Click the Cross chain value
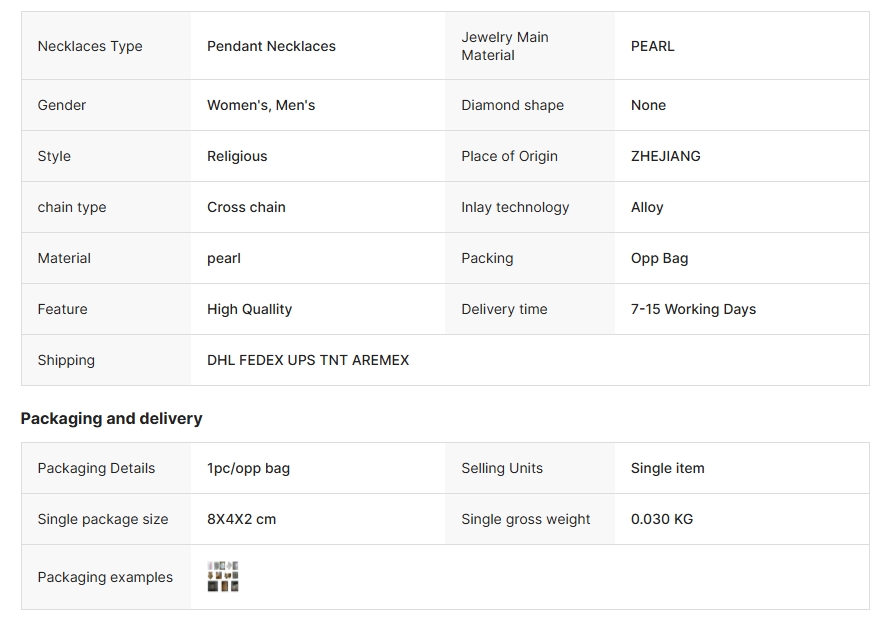This screenshot has height=633, width=893. point(246,207)
